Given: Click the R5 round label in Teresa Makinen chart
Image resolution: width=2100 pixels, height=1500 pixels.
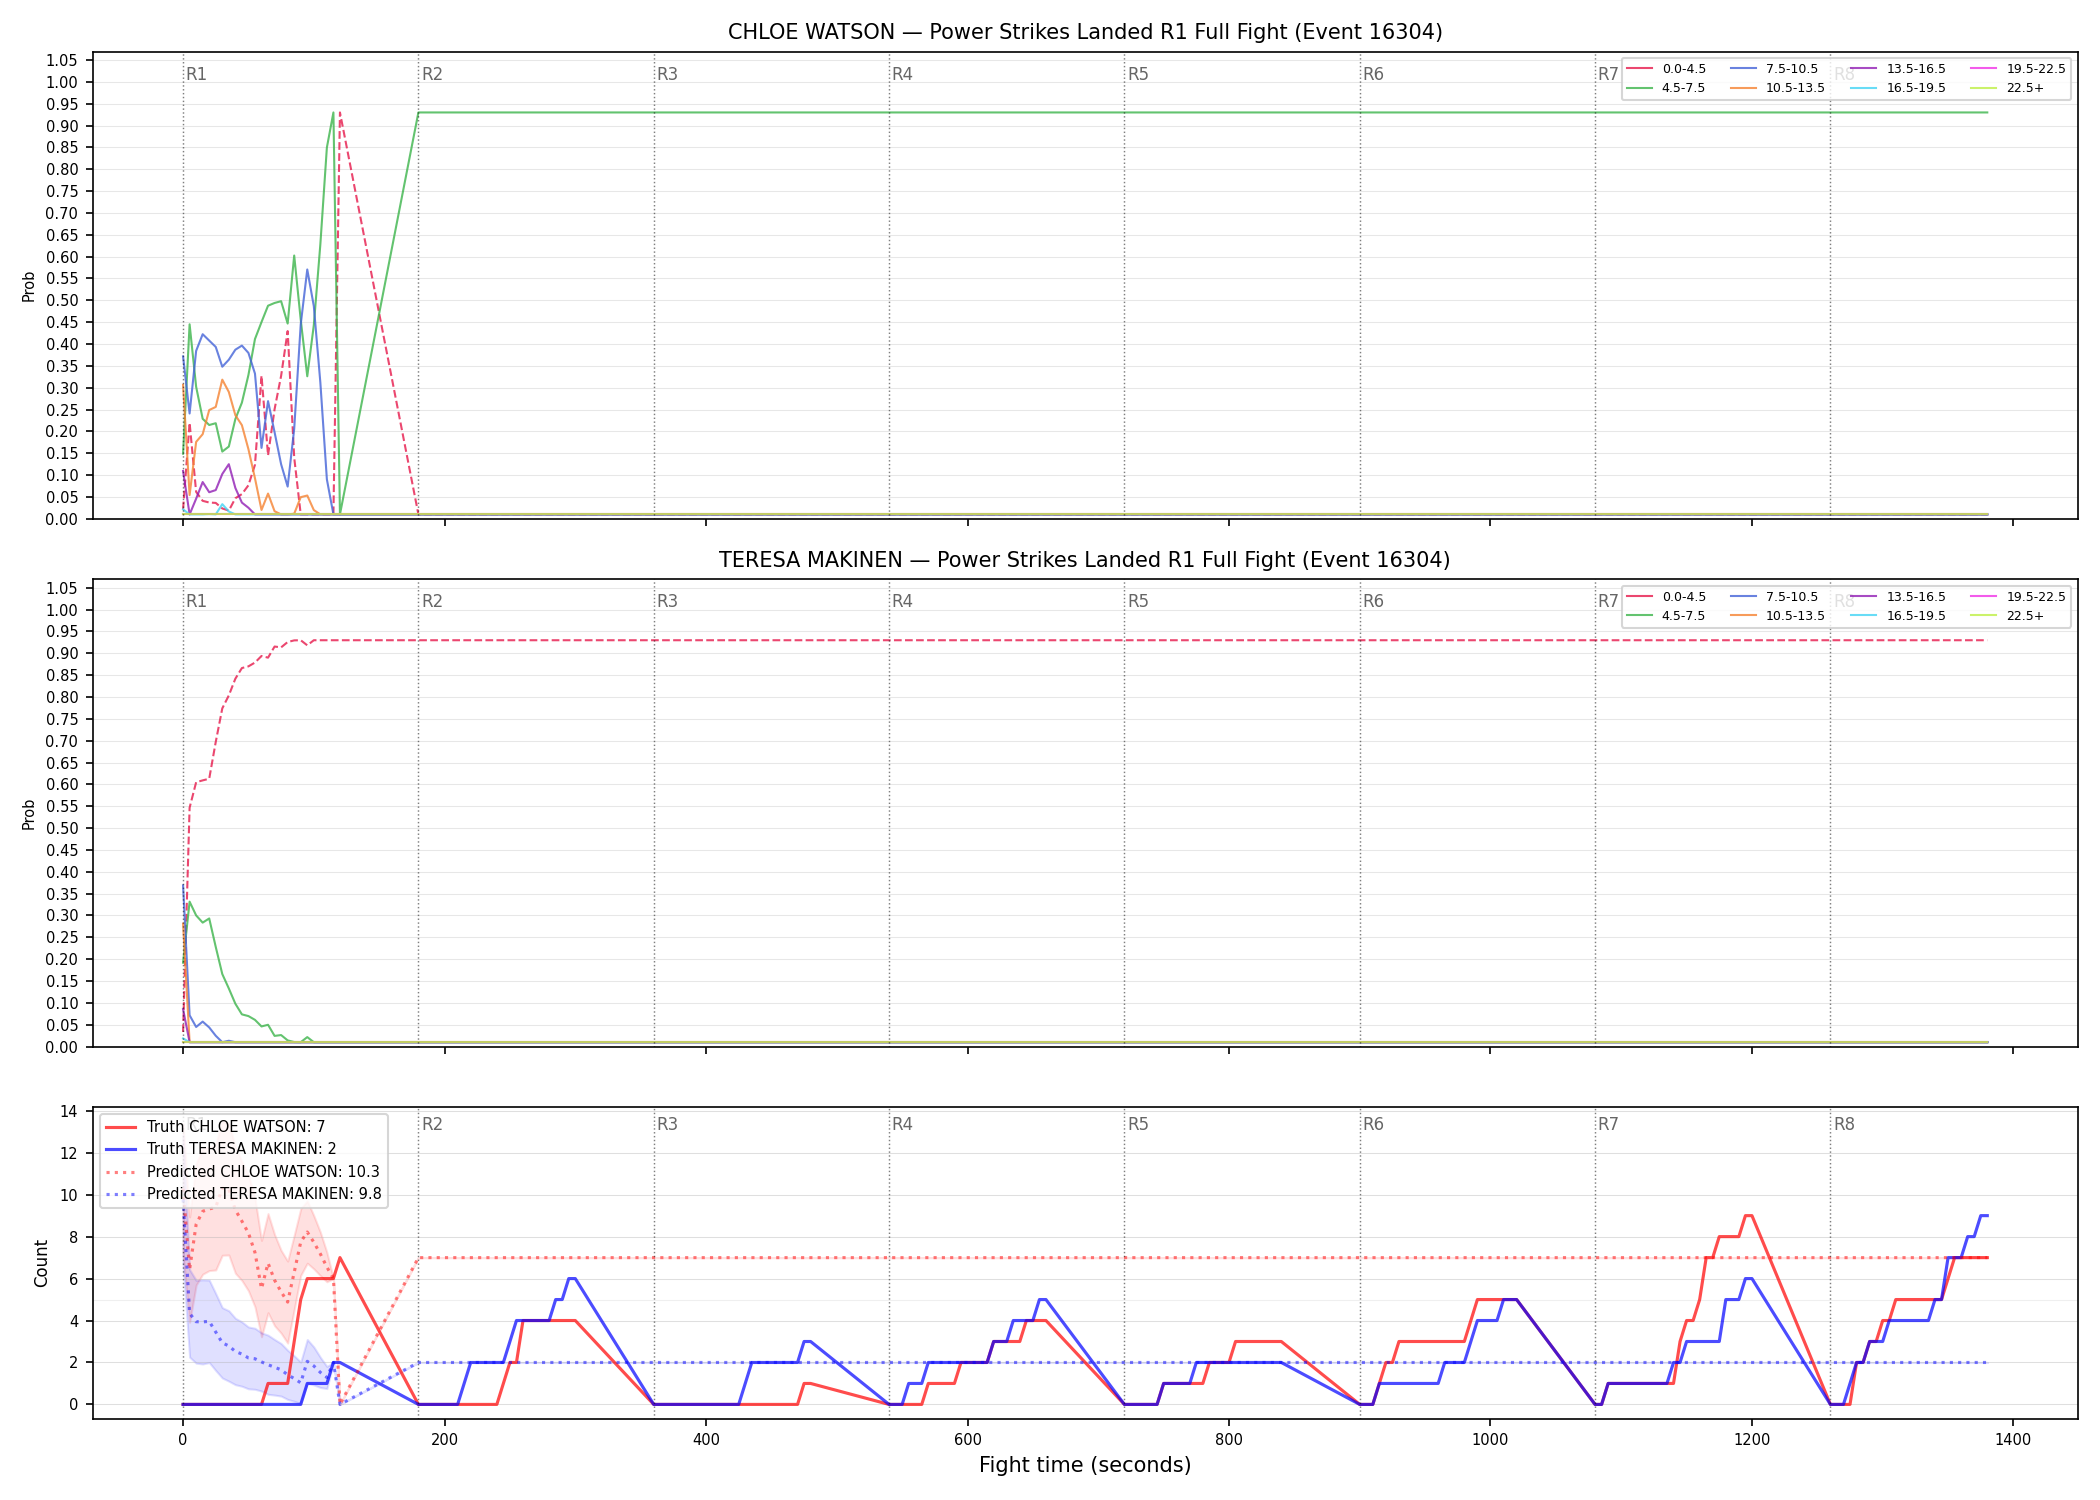Looking at the screenshot, I should pyautogui.click(x=1138, y=601).
